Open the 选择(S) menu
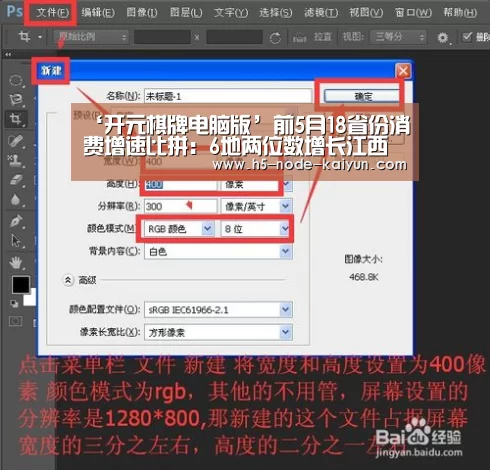Viewport: 490px width, 470px height. (x=276, y=13)
